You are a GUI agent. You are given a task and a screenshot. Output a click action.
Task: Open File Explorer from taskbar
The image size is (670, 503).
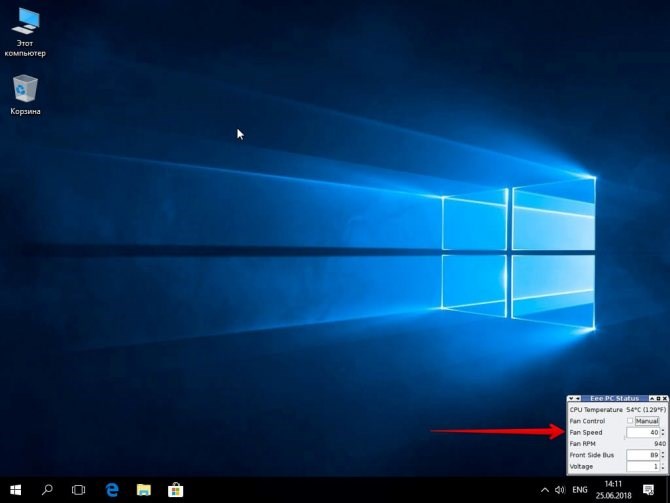coord(144,490)
